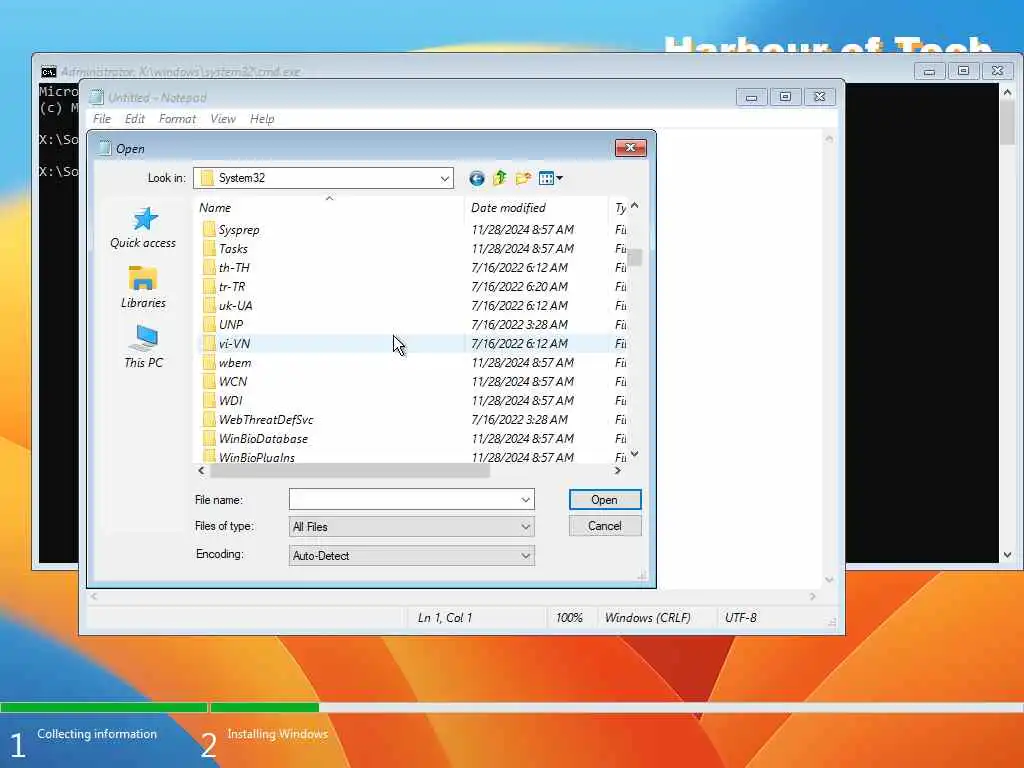Select the Tasks folder
This screenshot has height=768, width=1024.
tap(233, 249)
